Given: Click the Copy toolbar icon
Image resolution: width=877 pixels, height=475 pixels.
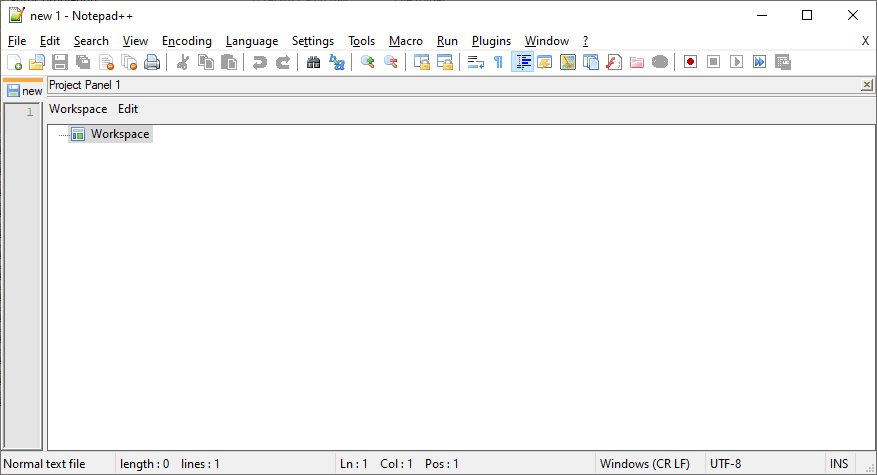Looking at the screenshot, I should point(206,62).
